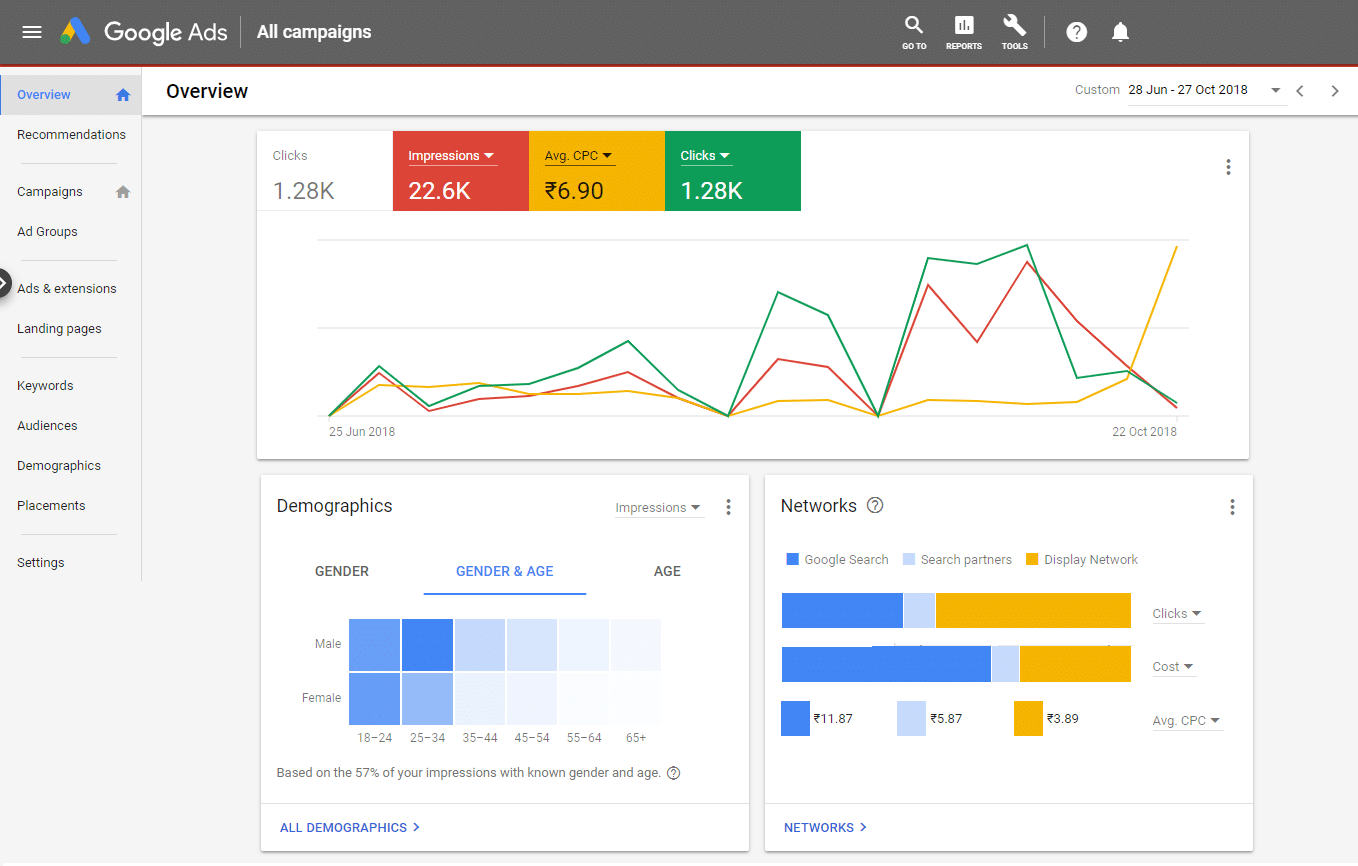Click help icon beside known gender note
The height and width of the screenshot is (866, 1358).
click(x=673, y=773)
